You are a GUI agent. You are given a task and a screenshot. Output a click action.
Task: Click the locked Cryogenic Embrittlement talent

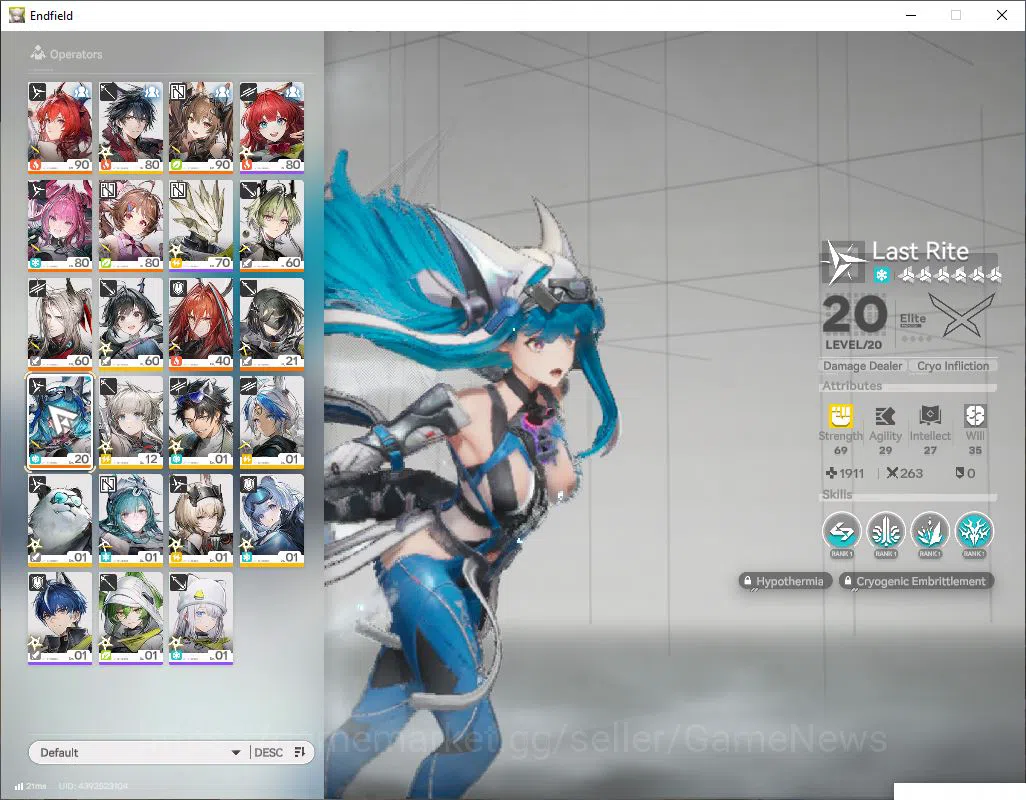[916, 581]
